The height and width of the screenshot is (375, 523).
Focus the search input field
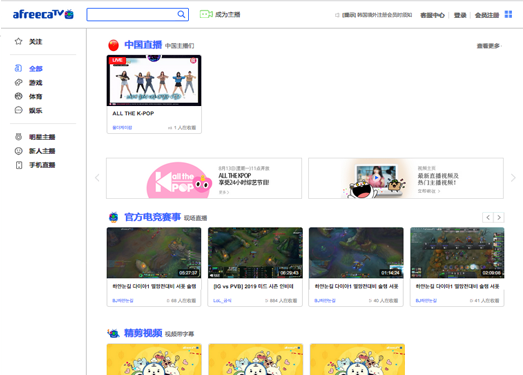pos(137,14)
